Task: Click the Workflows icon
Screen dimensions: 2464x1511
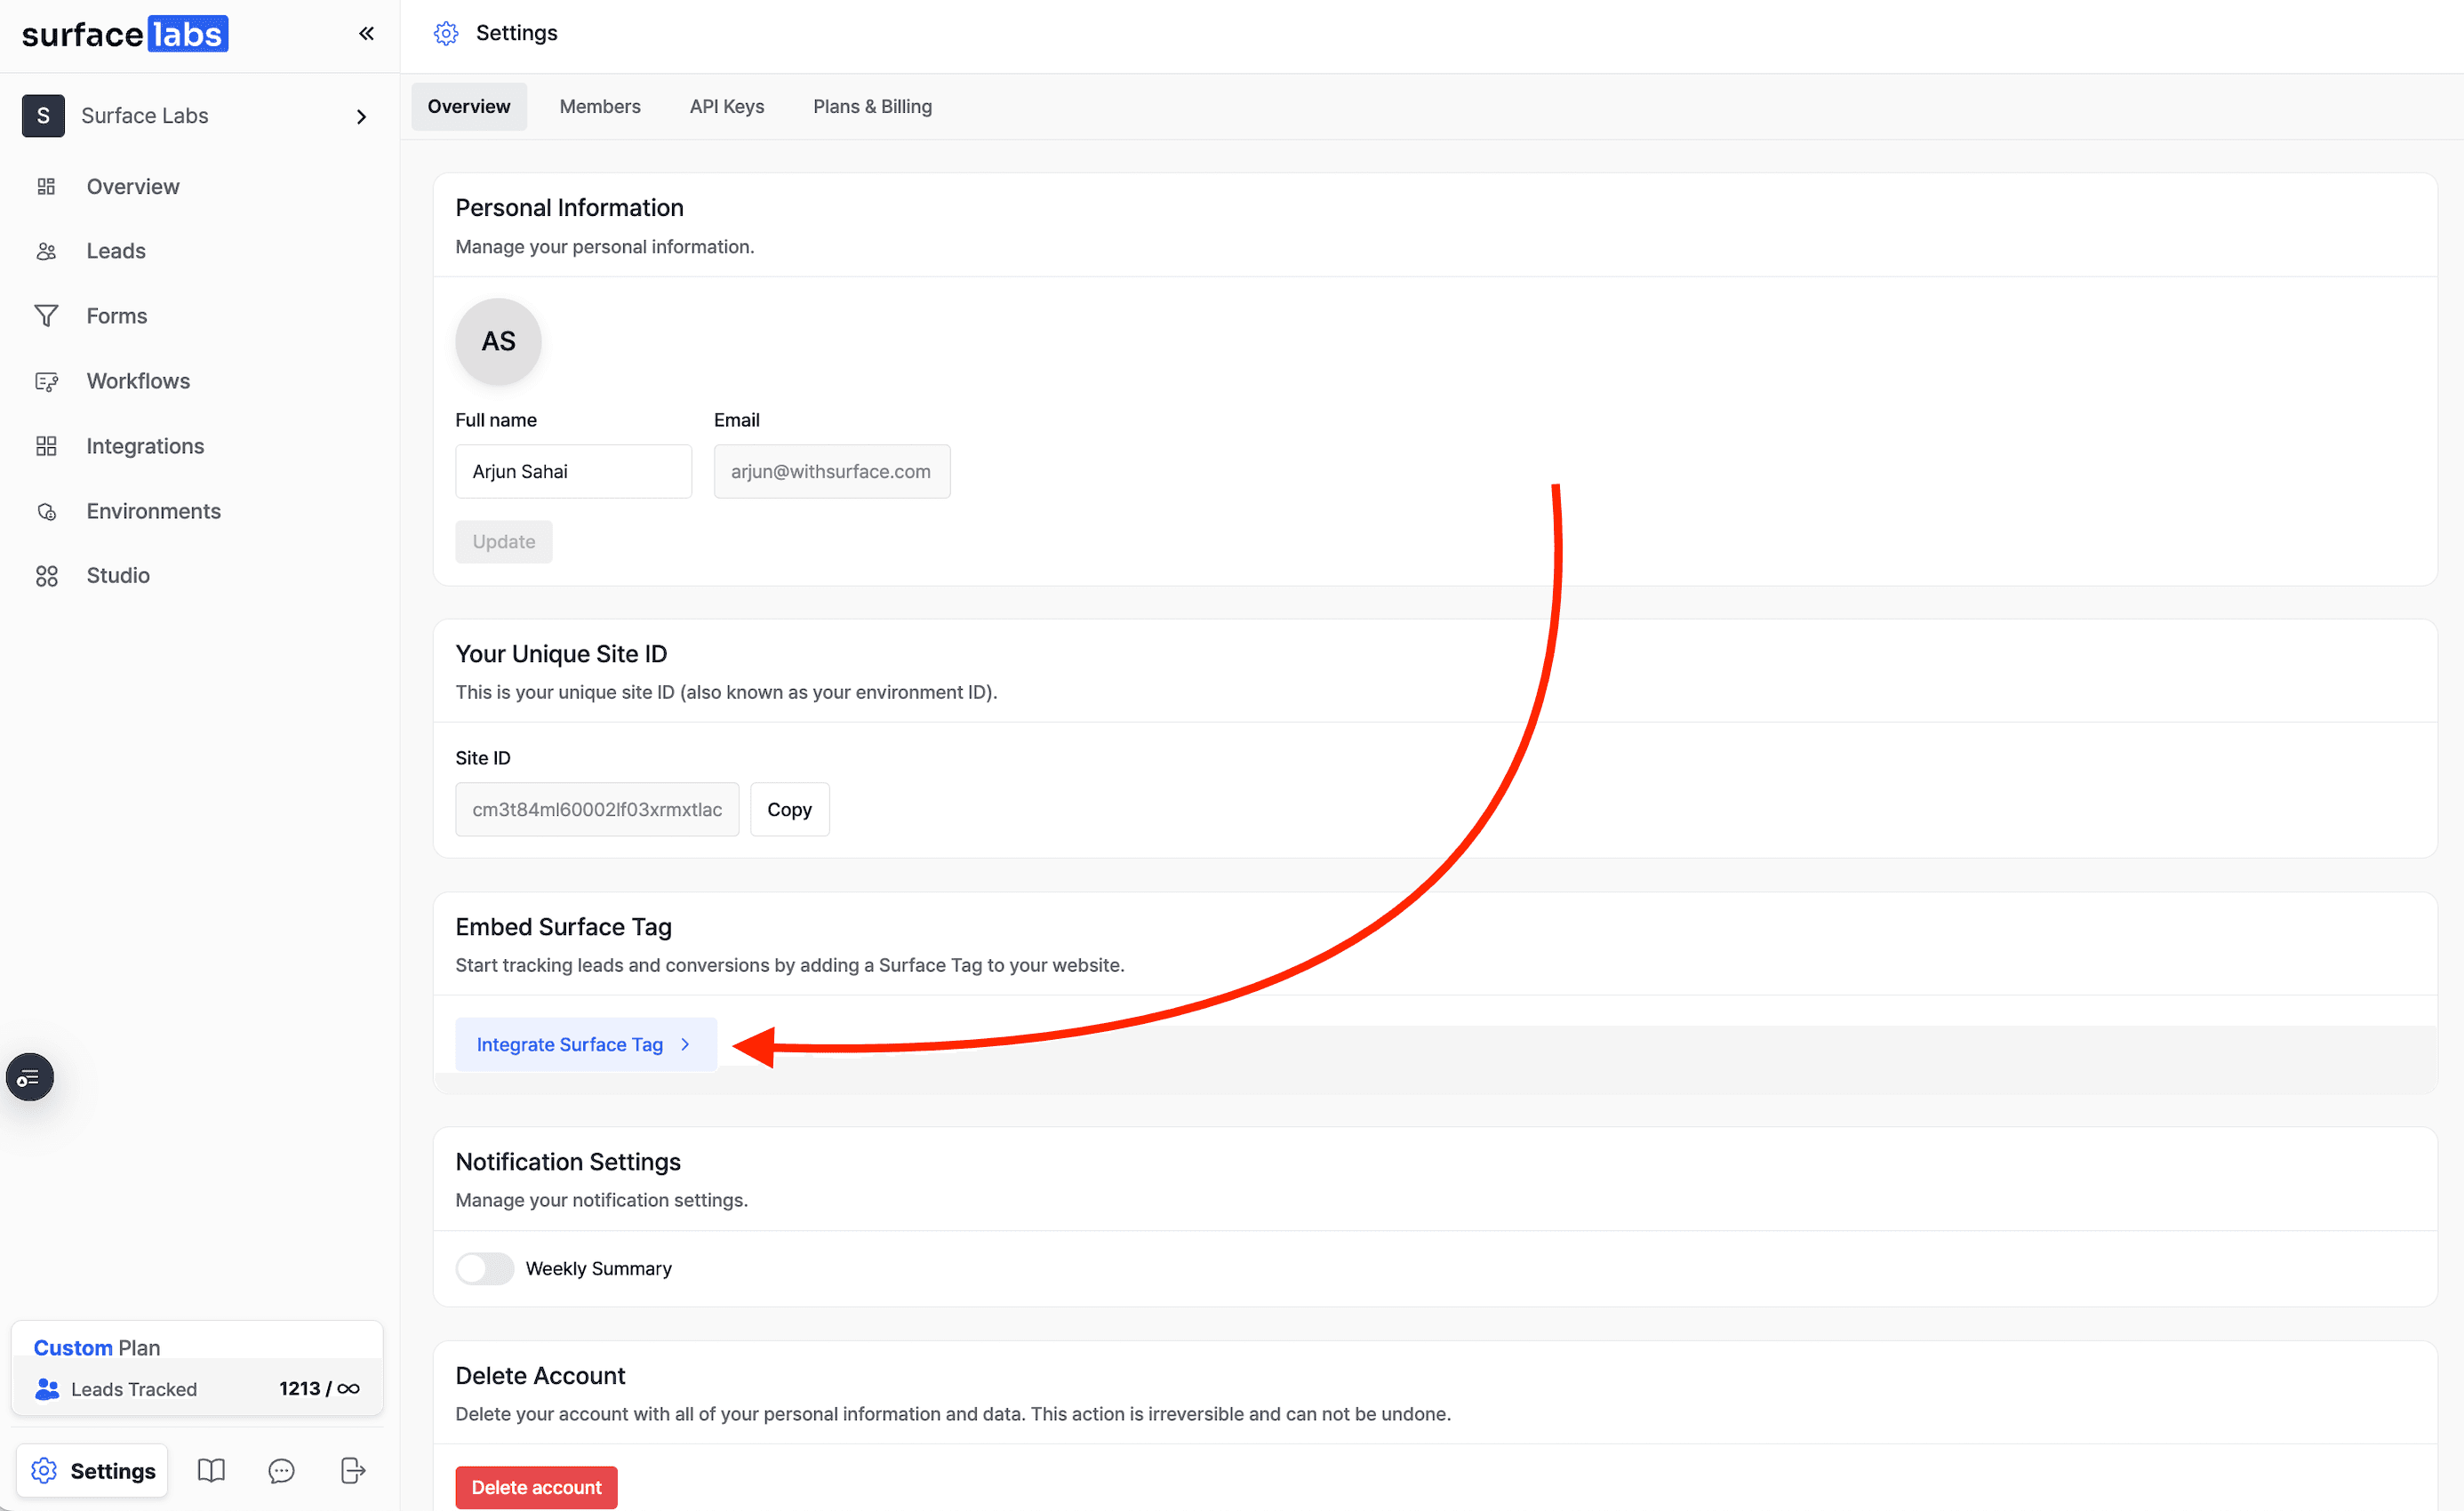Action: pos(46,381)
